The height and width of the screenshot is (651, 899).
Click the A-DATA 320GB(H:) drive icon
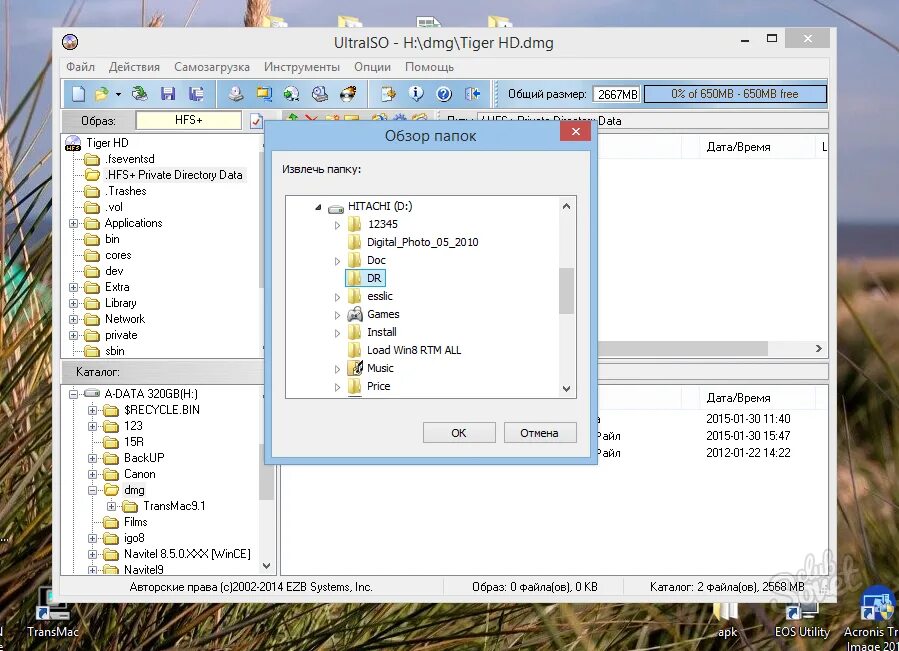pyautogui.click(x=92, y=393)
